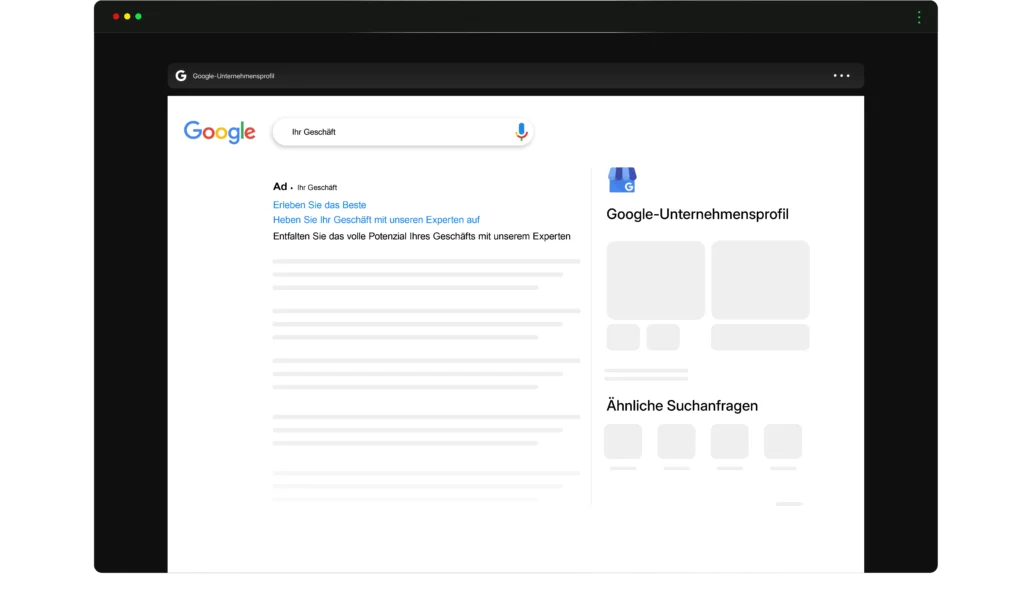Open the browser three-dot options menu
The width and height of the screenshot is (1024, 590).
841,75
